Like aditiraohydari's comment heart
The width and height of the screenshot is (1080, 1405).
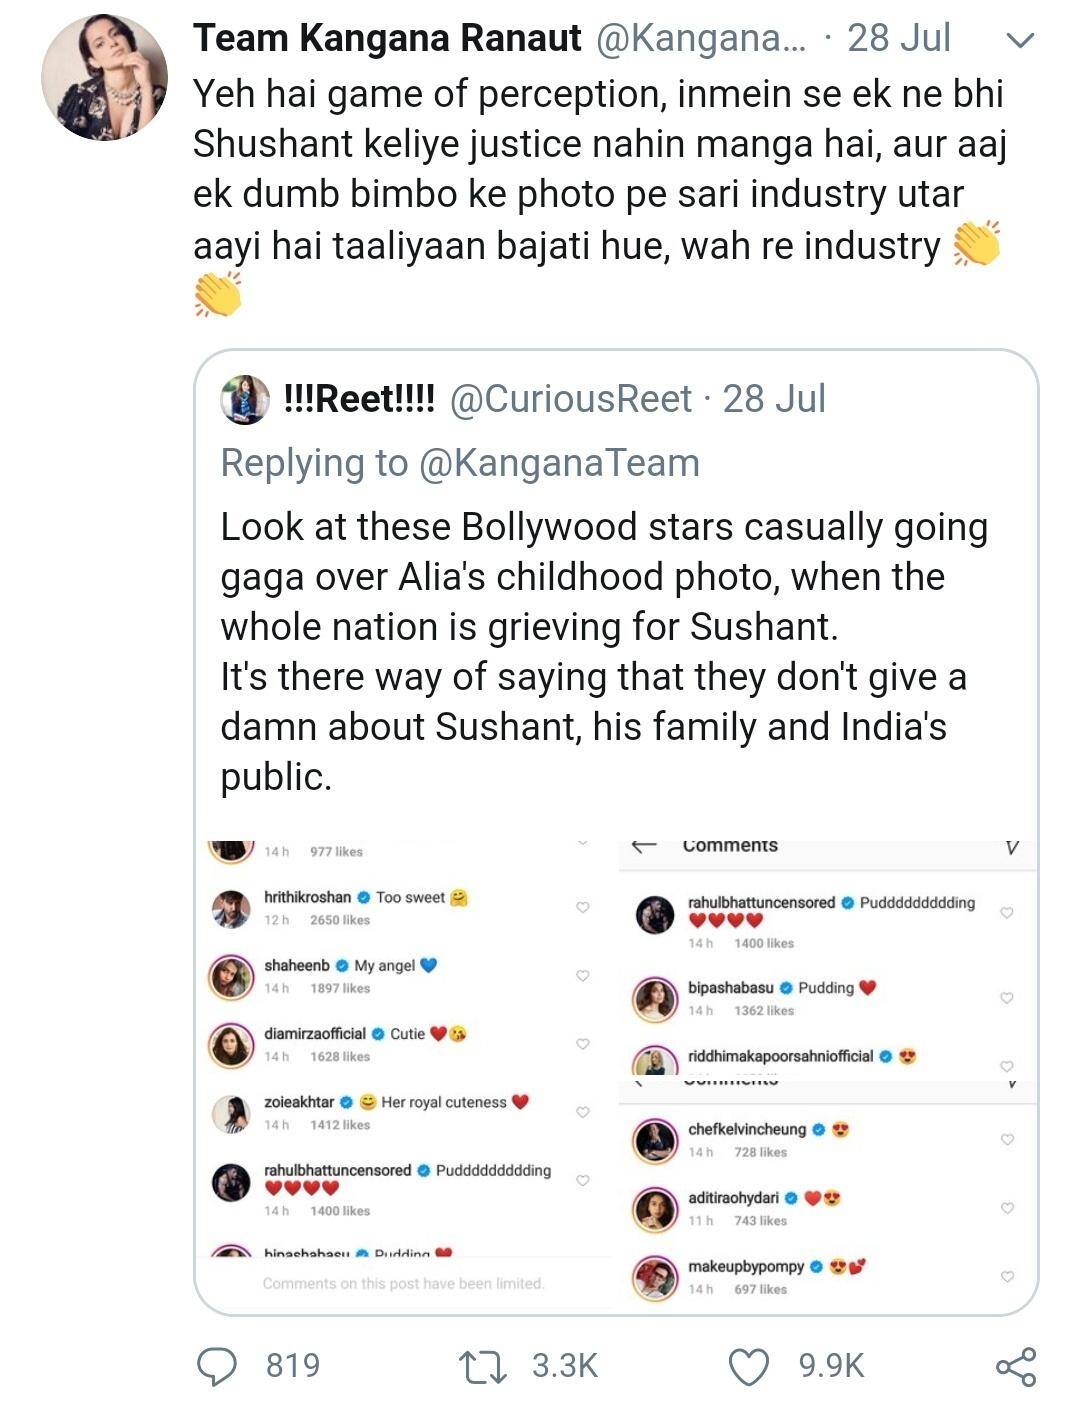pyautogui.click(x=1007, y=1208)
